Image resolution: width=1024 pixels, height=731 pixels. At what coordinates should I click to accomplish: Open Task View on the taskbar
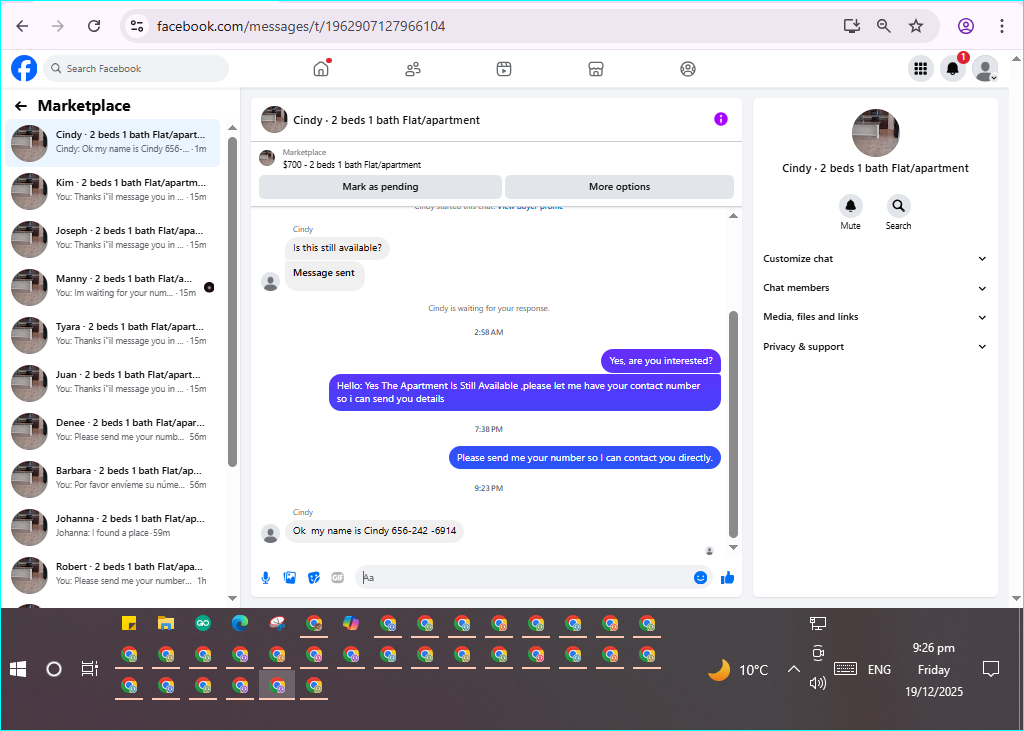click(x=89, y=669)
